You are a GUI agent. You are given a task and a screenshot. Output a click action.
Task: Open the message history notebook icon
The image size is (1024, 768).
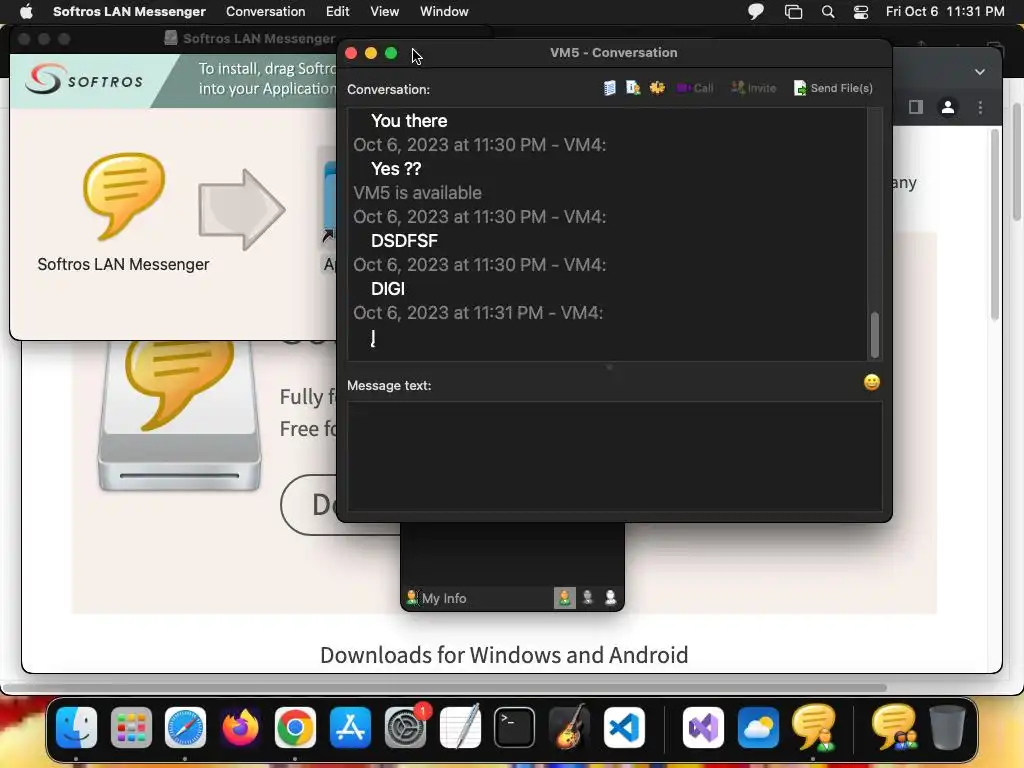(609, 88)
